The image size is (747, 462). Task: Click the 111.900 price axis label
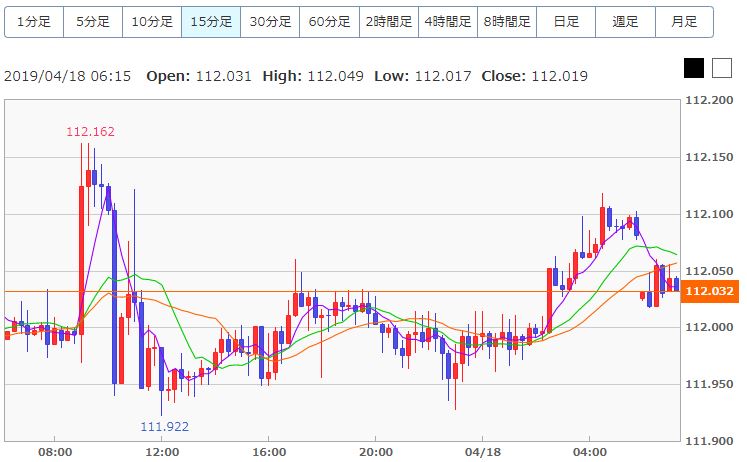[709, 442]
